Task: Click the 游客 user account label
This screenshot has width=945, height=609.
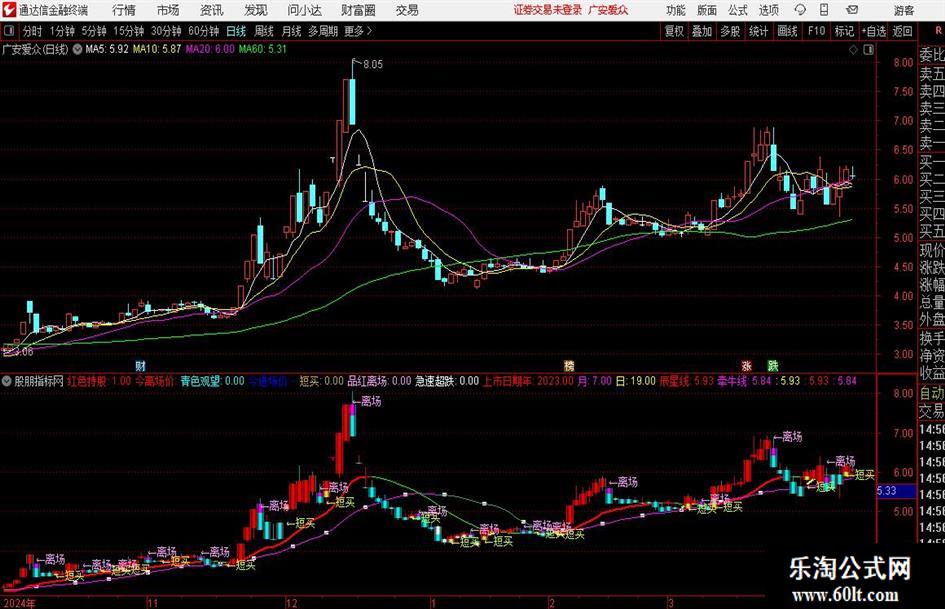Action: [903, 10]
